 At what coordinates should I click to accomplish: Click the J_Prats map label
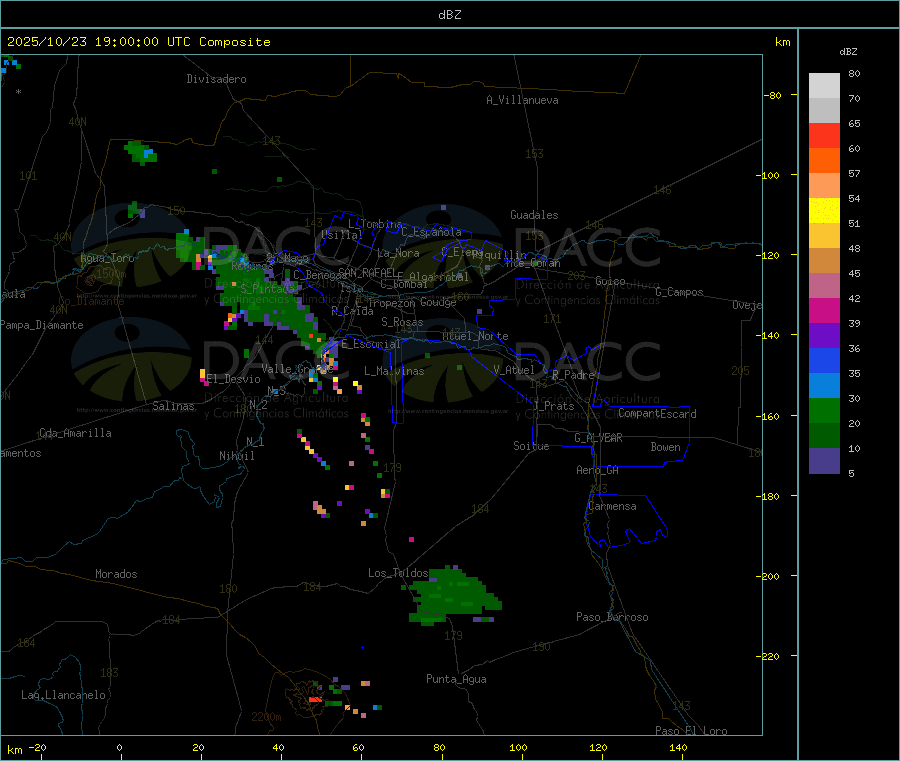(554, 406)
